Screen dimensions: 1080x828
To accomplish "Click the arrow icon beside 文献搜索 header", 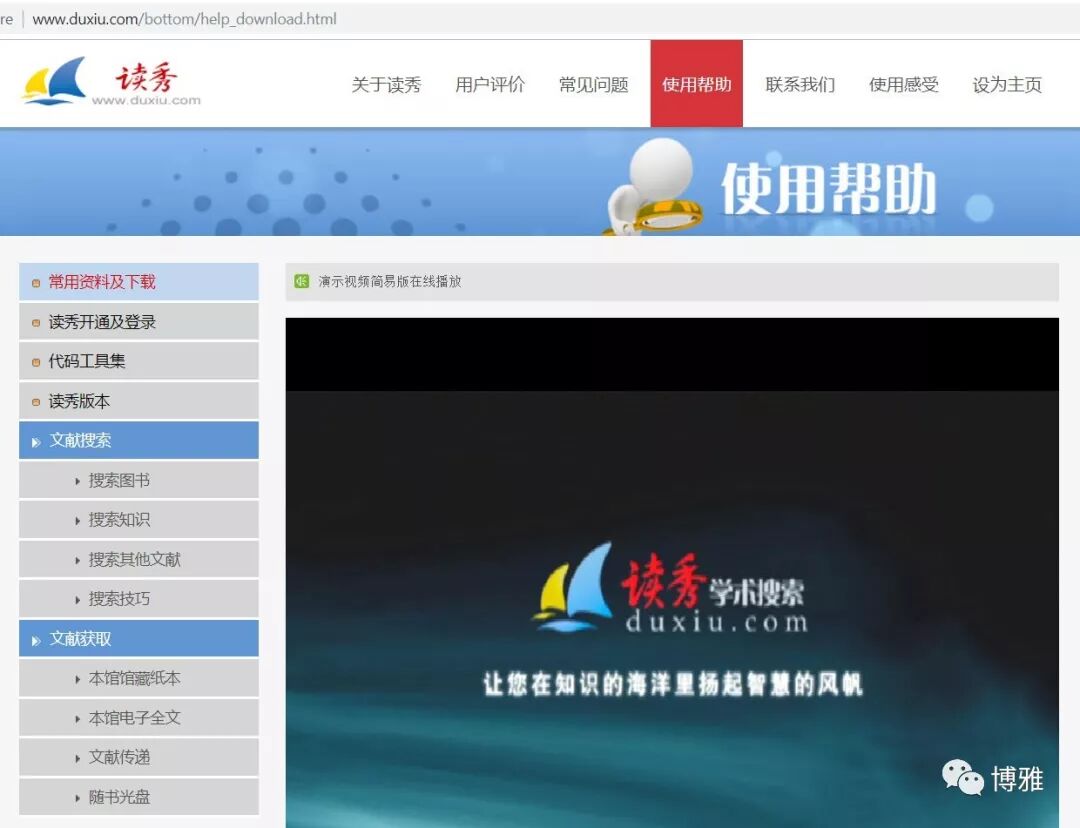I will pos(36,441).
